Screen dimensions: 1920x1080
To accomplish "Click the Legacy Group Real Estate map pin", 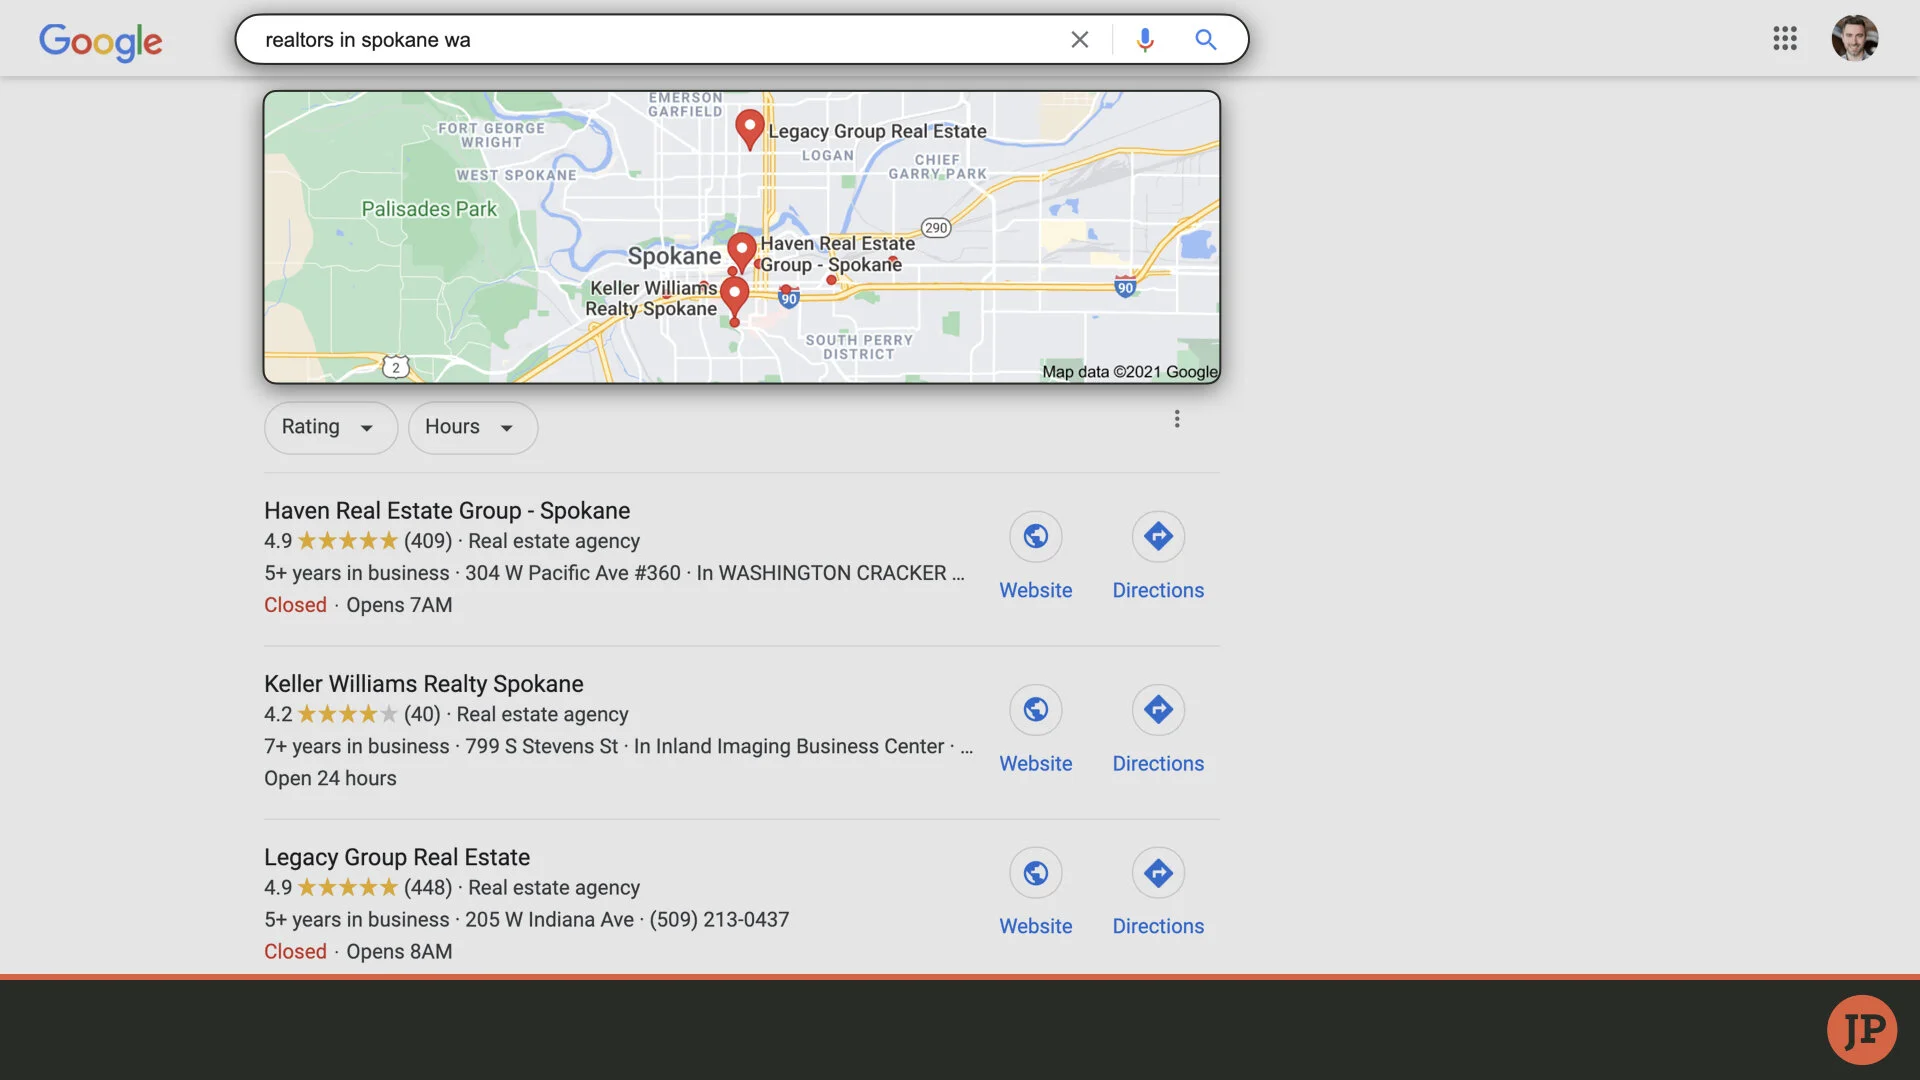I will click(x=750, y=129).
